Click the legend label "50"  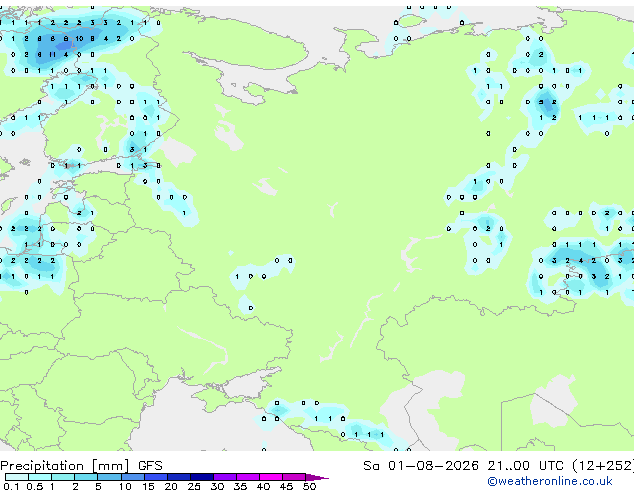click(309, 486)
